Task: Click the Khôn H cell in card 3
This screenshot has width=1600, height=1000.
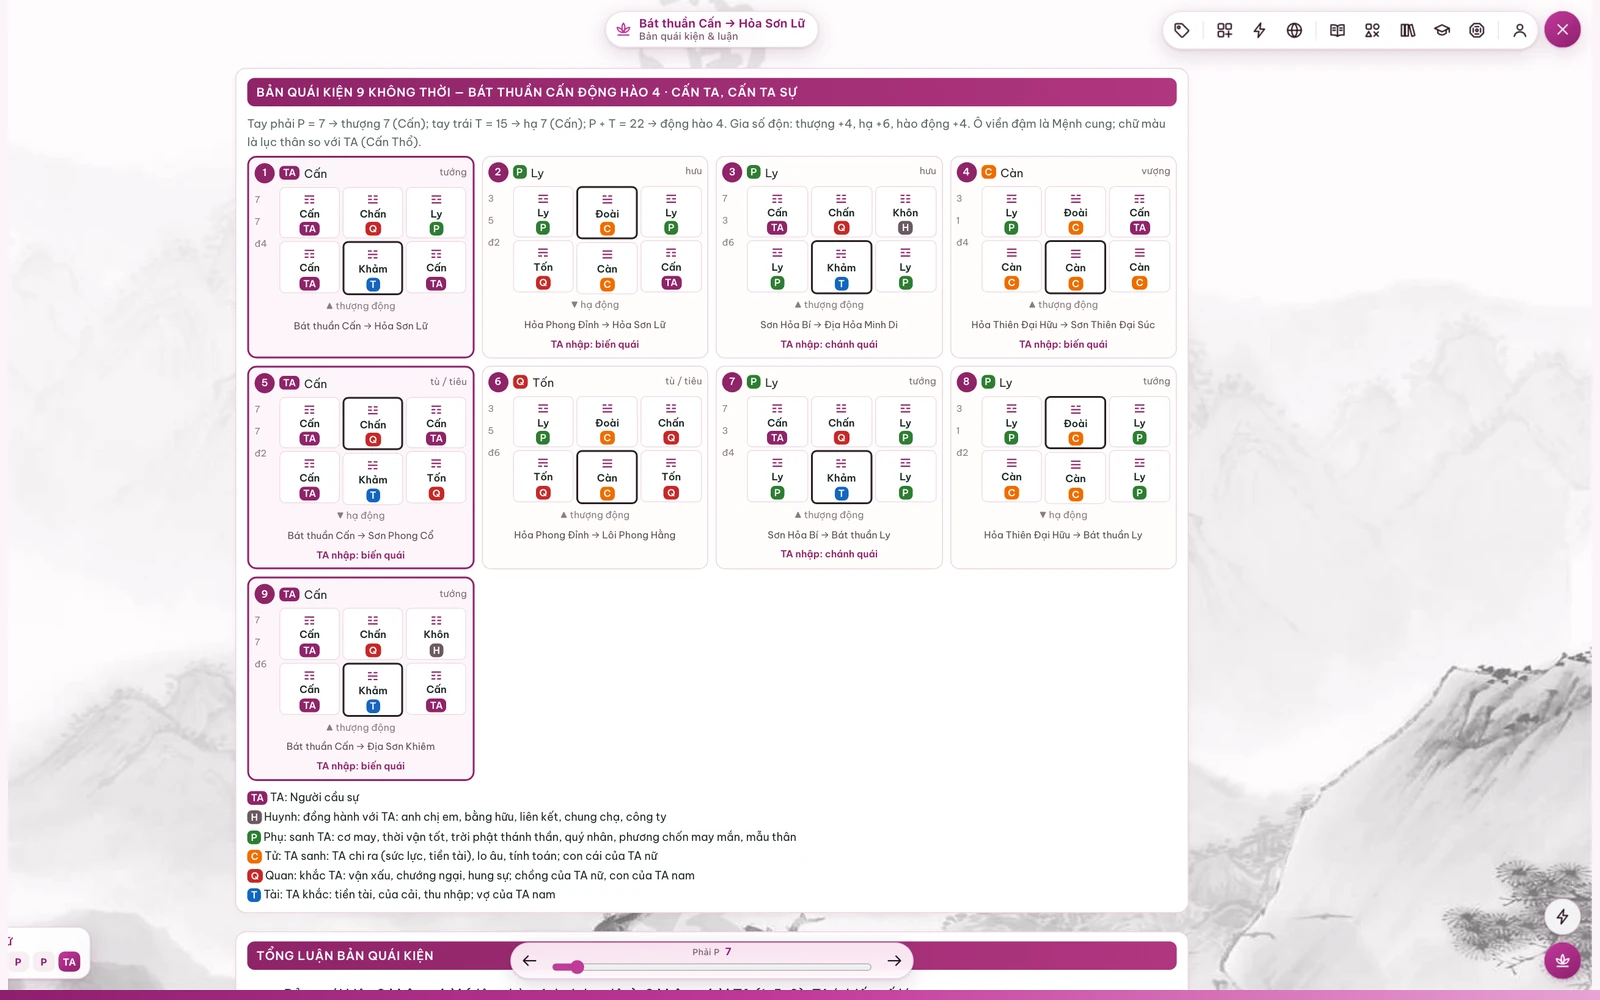Action: (x=905, y=213)
